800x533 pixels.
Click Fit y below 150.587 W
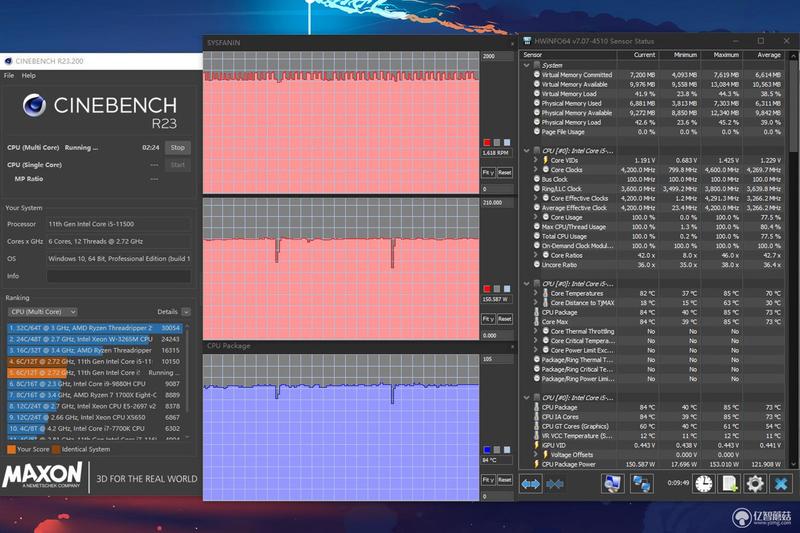click(488, 319)
